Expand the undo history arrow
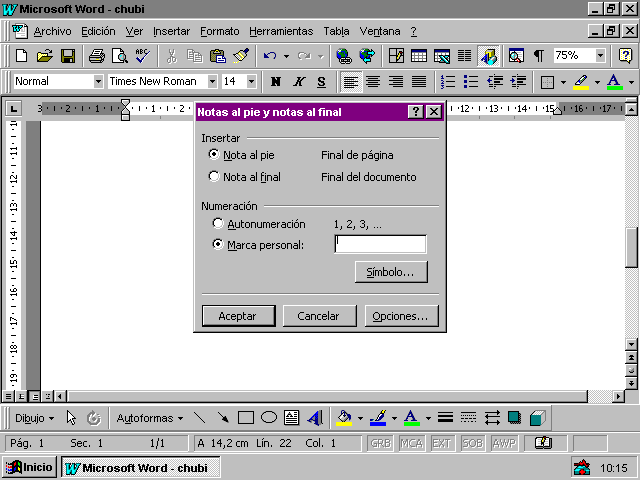Screen dimensions: 640x480 click(287, 56)
